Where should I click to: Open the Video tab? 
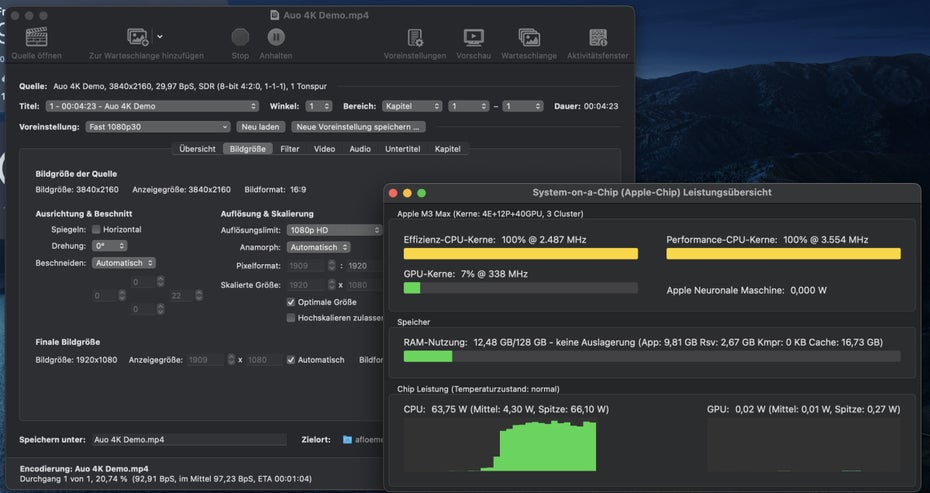(x=324, y=149)
